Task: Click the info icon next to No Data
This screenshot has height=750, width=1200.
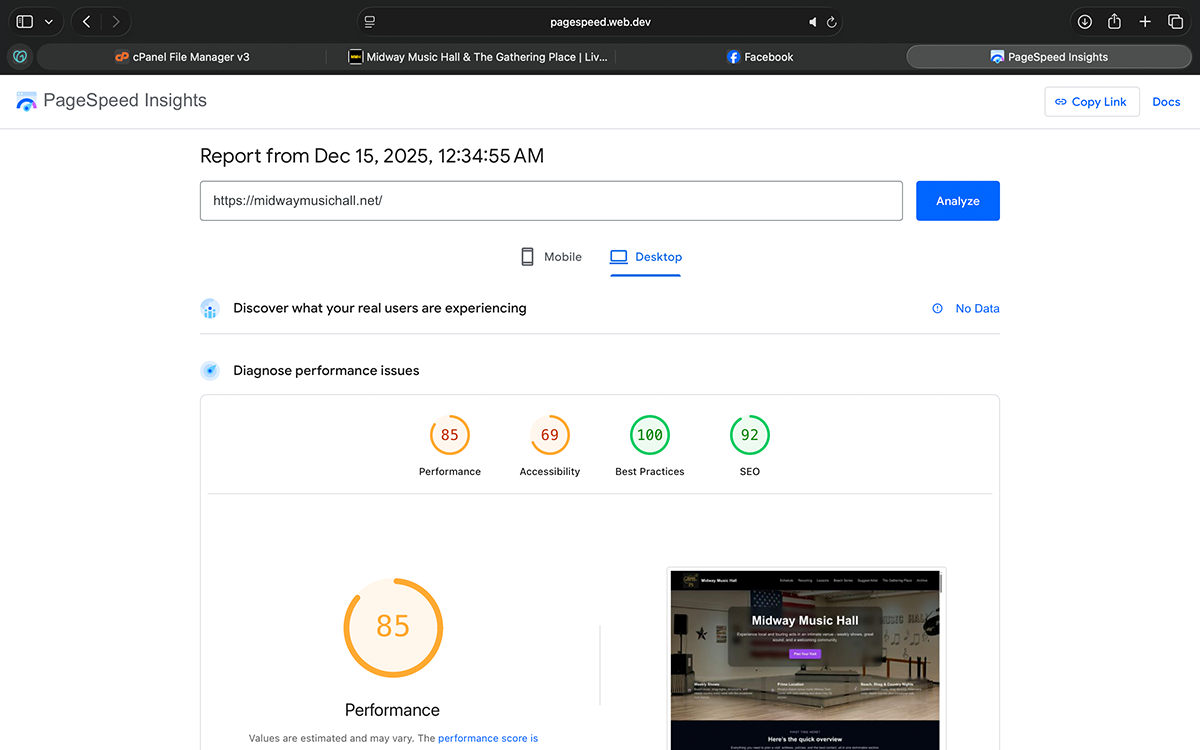Action: pyautogui.click(x=936, y=308)
